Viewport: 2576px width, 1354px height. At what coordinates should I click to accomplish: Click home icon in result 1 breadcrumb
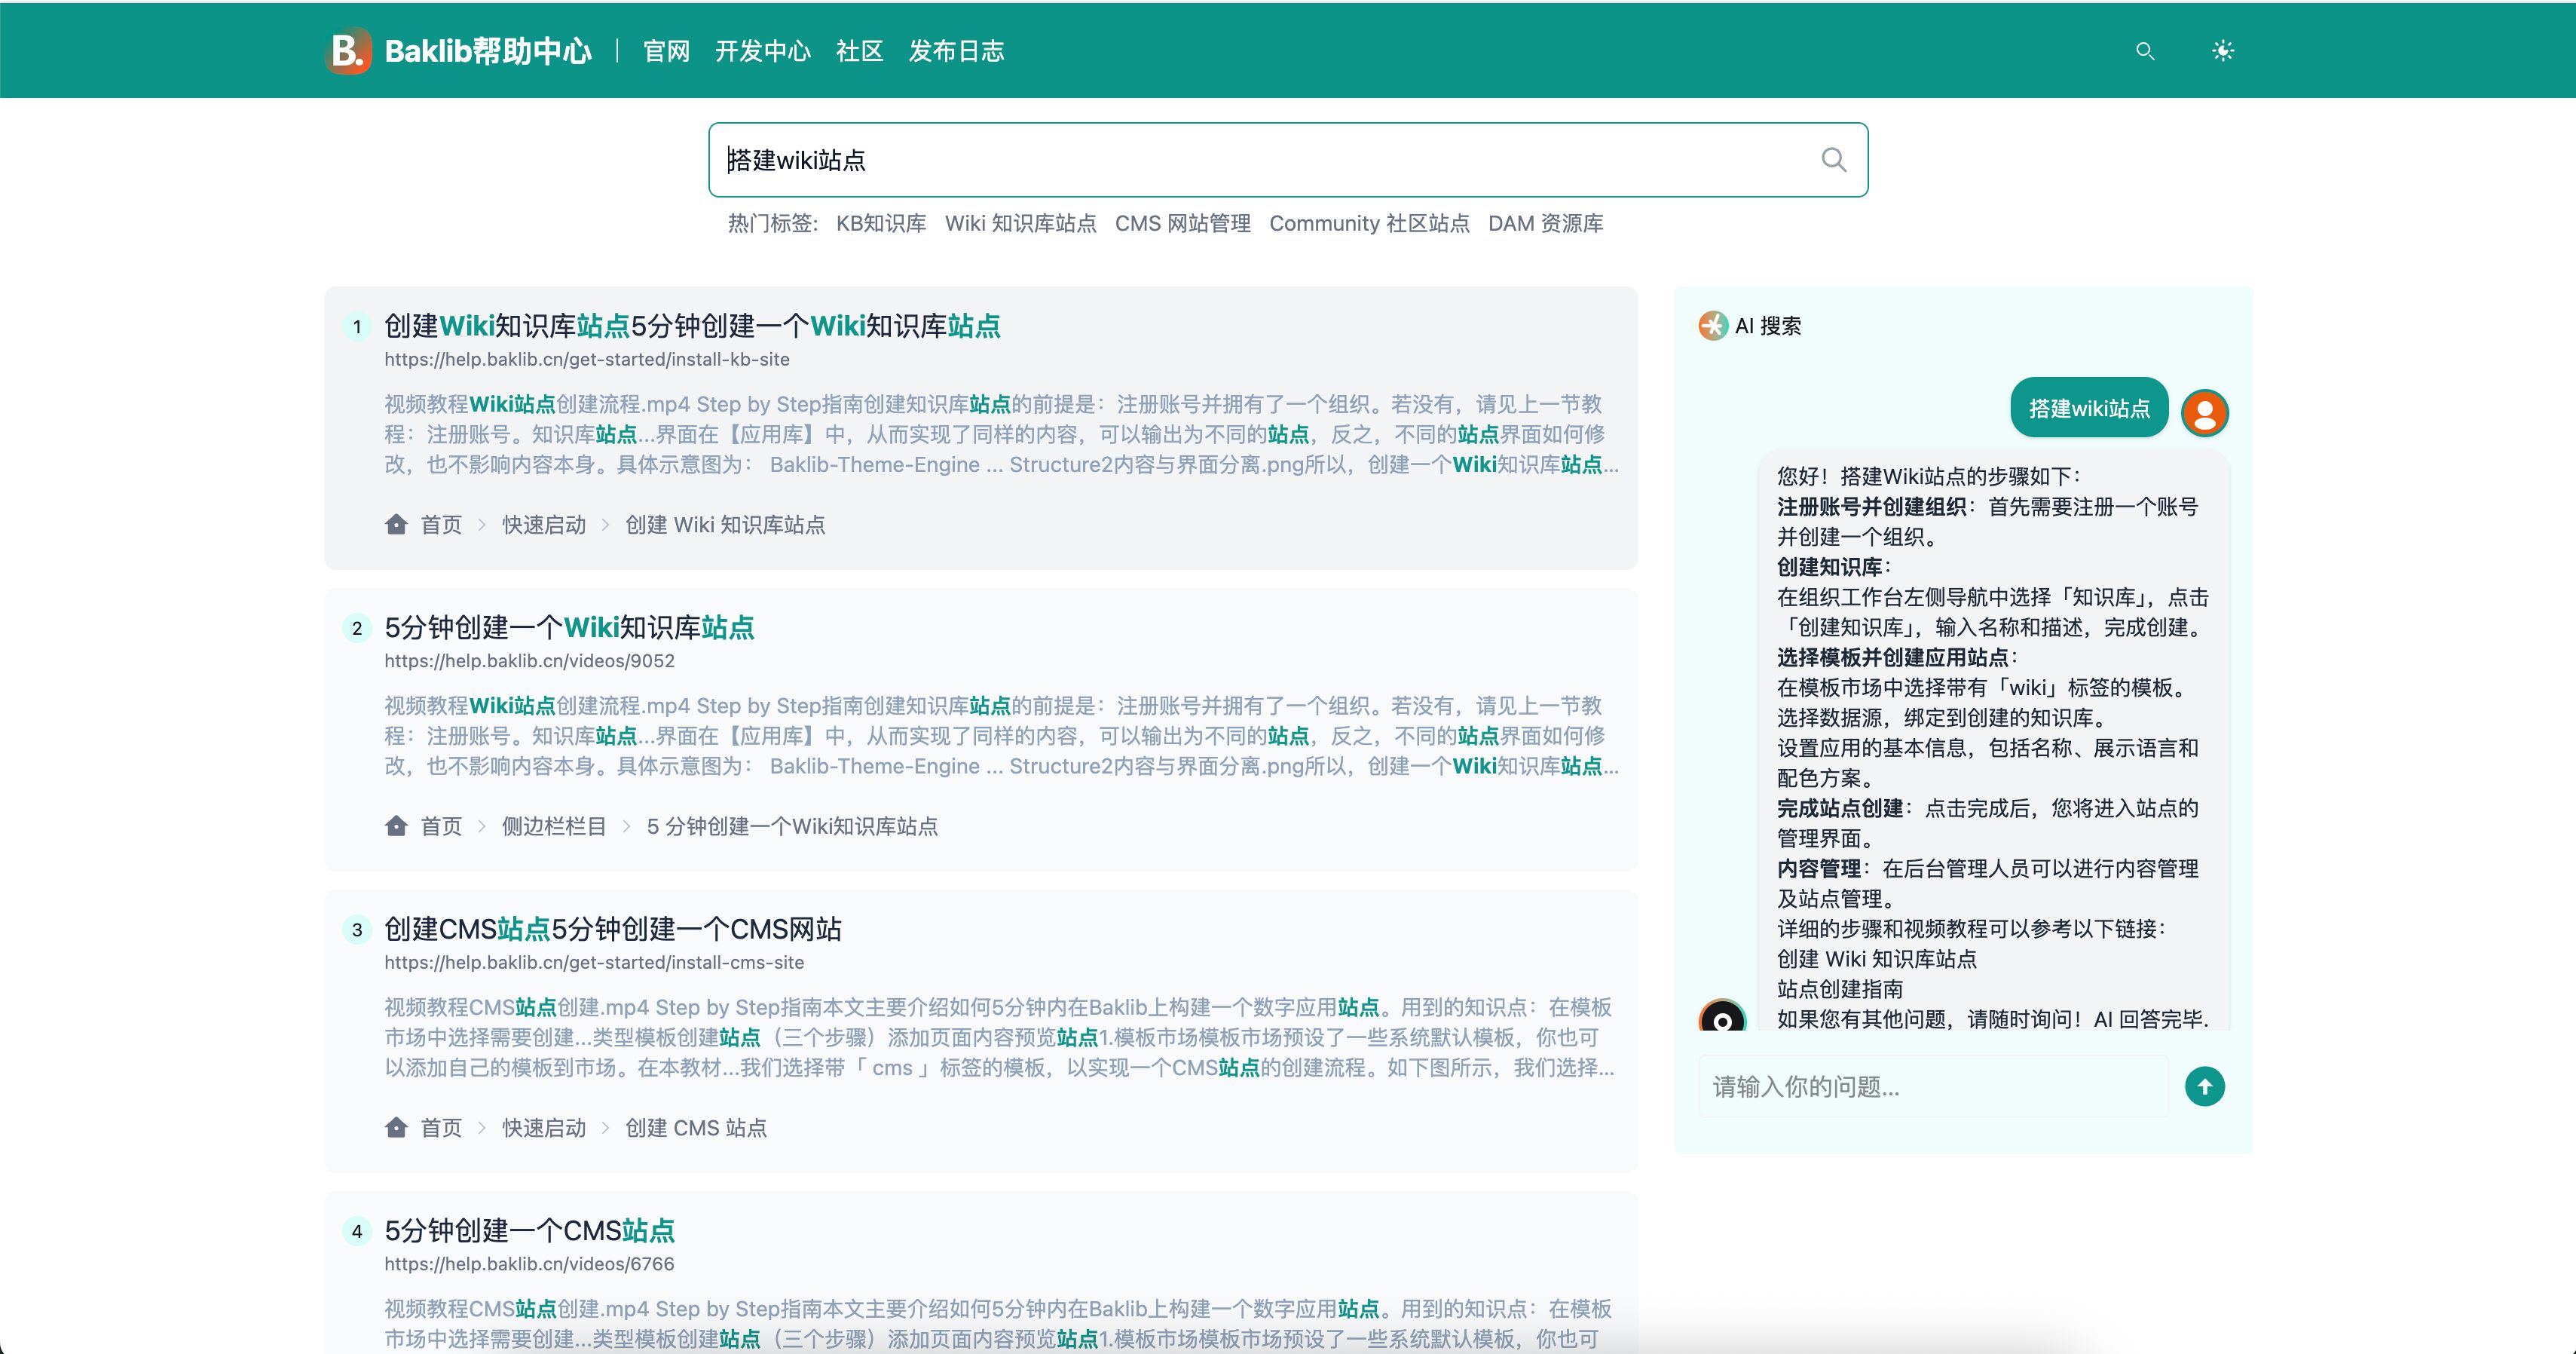(x=396, y=524)
